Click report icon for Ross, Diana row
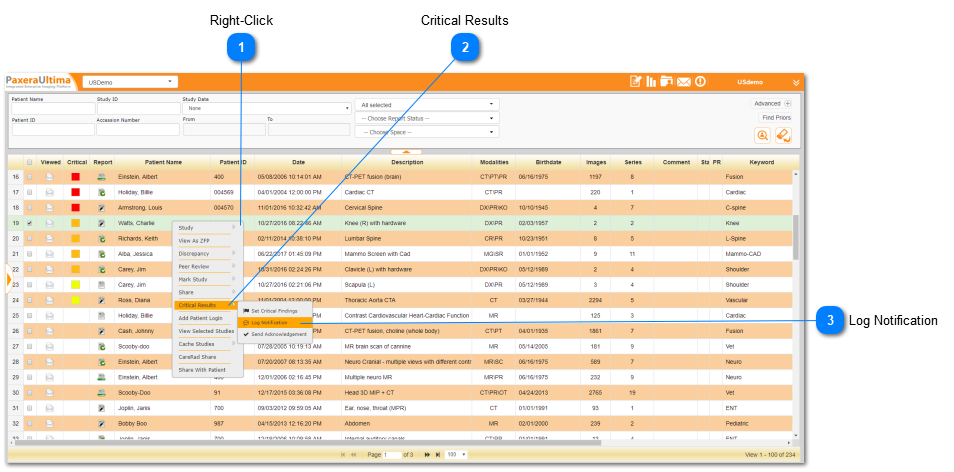954x472 pixels. pos(102,300)
